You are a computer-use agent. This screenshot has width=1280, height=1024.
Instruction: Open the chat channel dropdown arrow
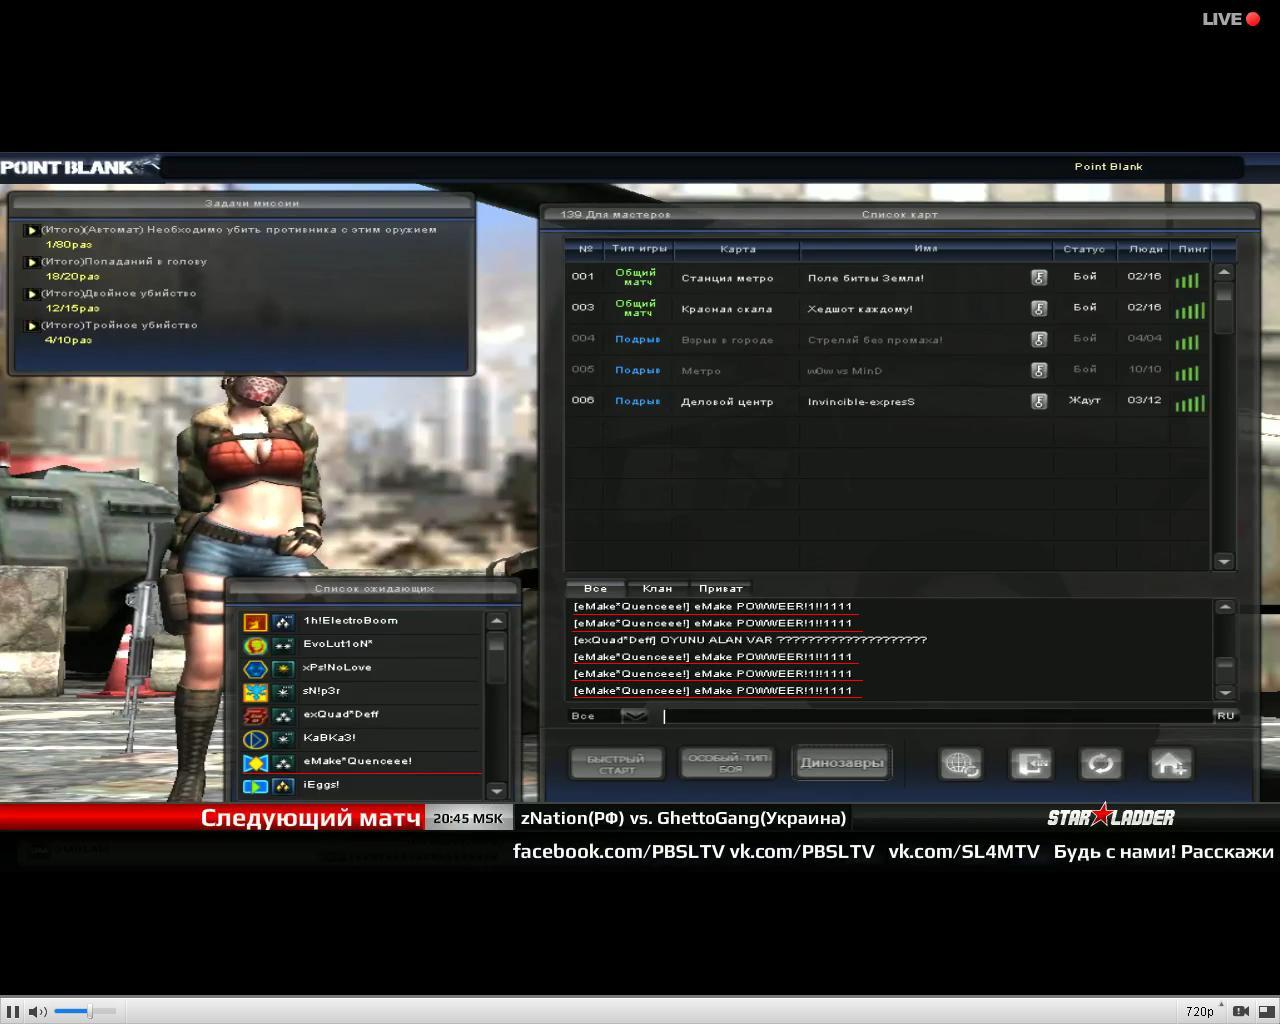coord(633,715)
